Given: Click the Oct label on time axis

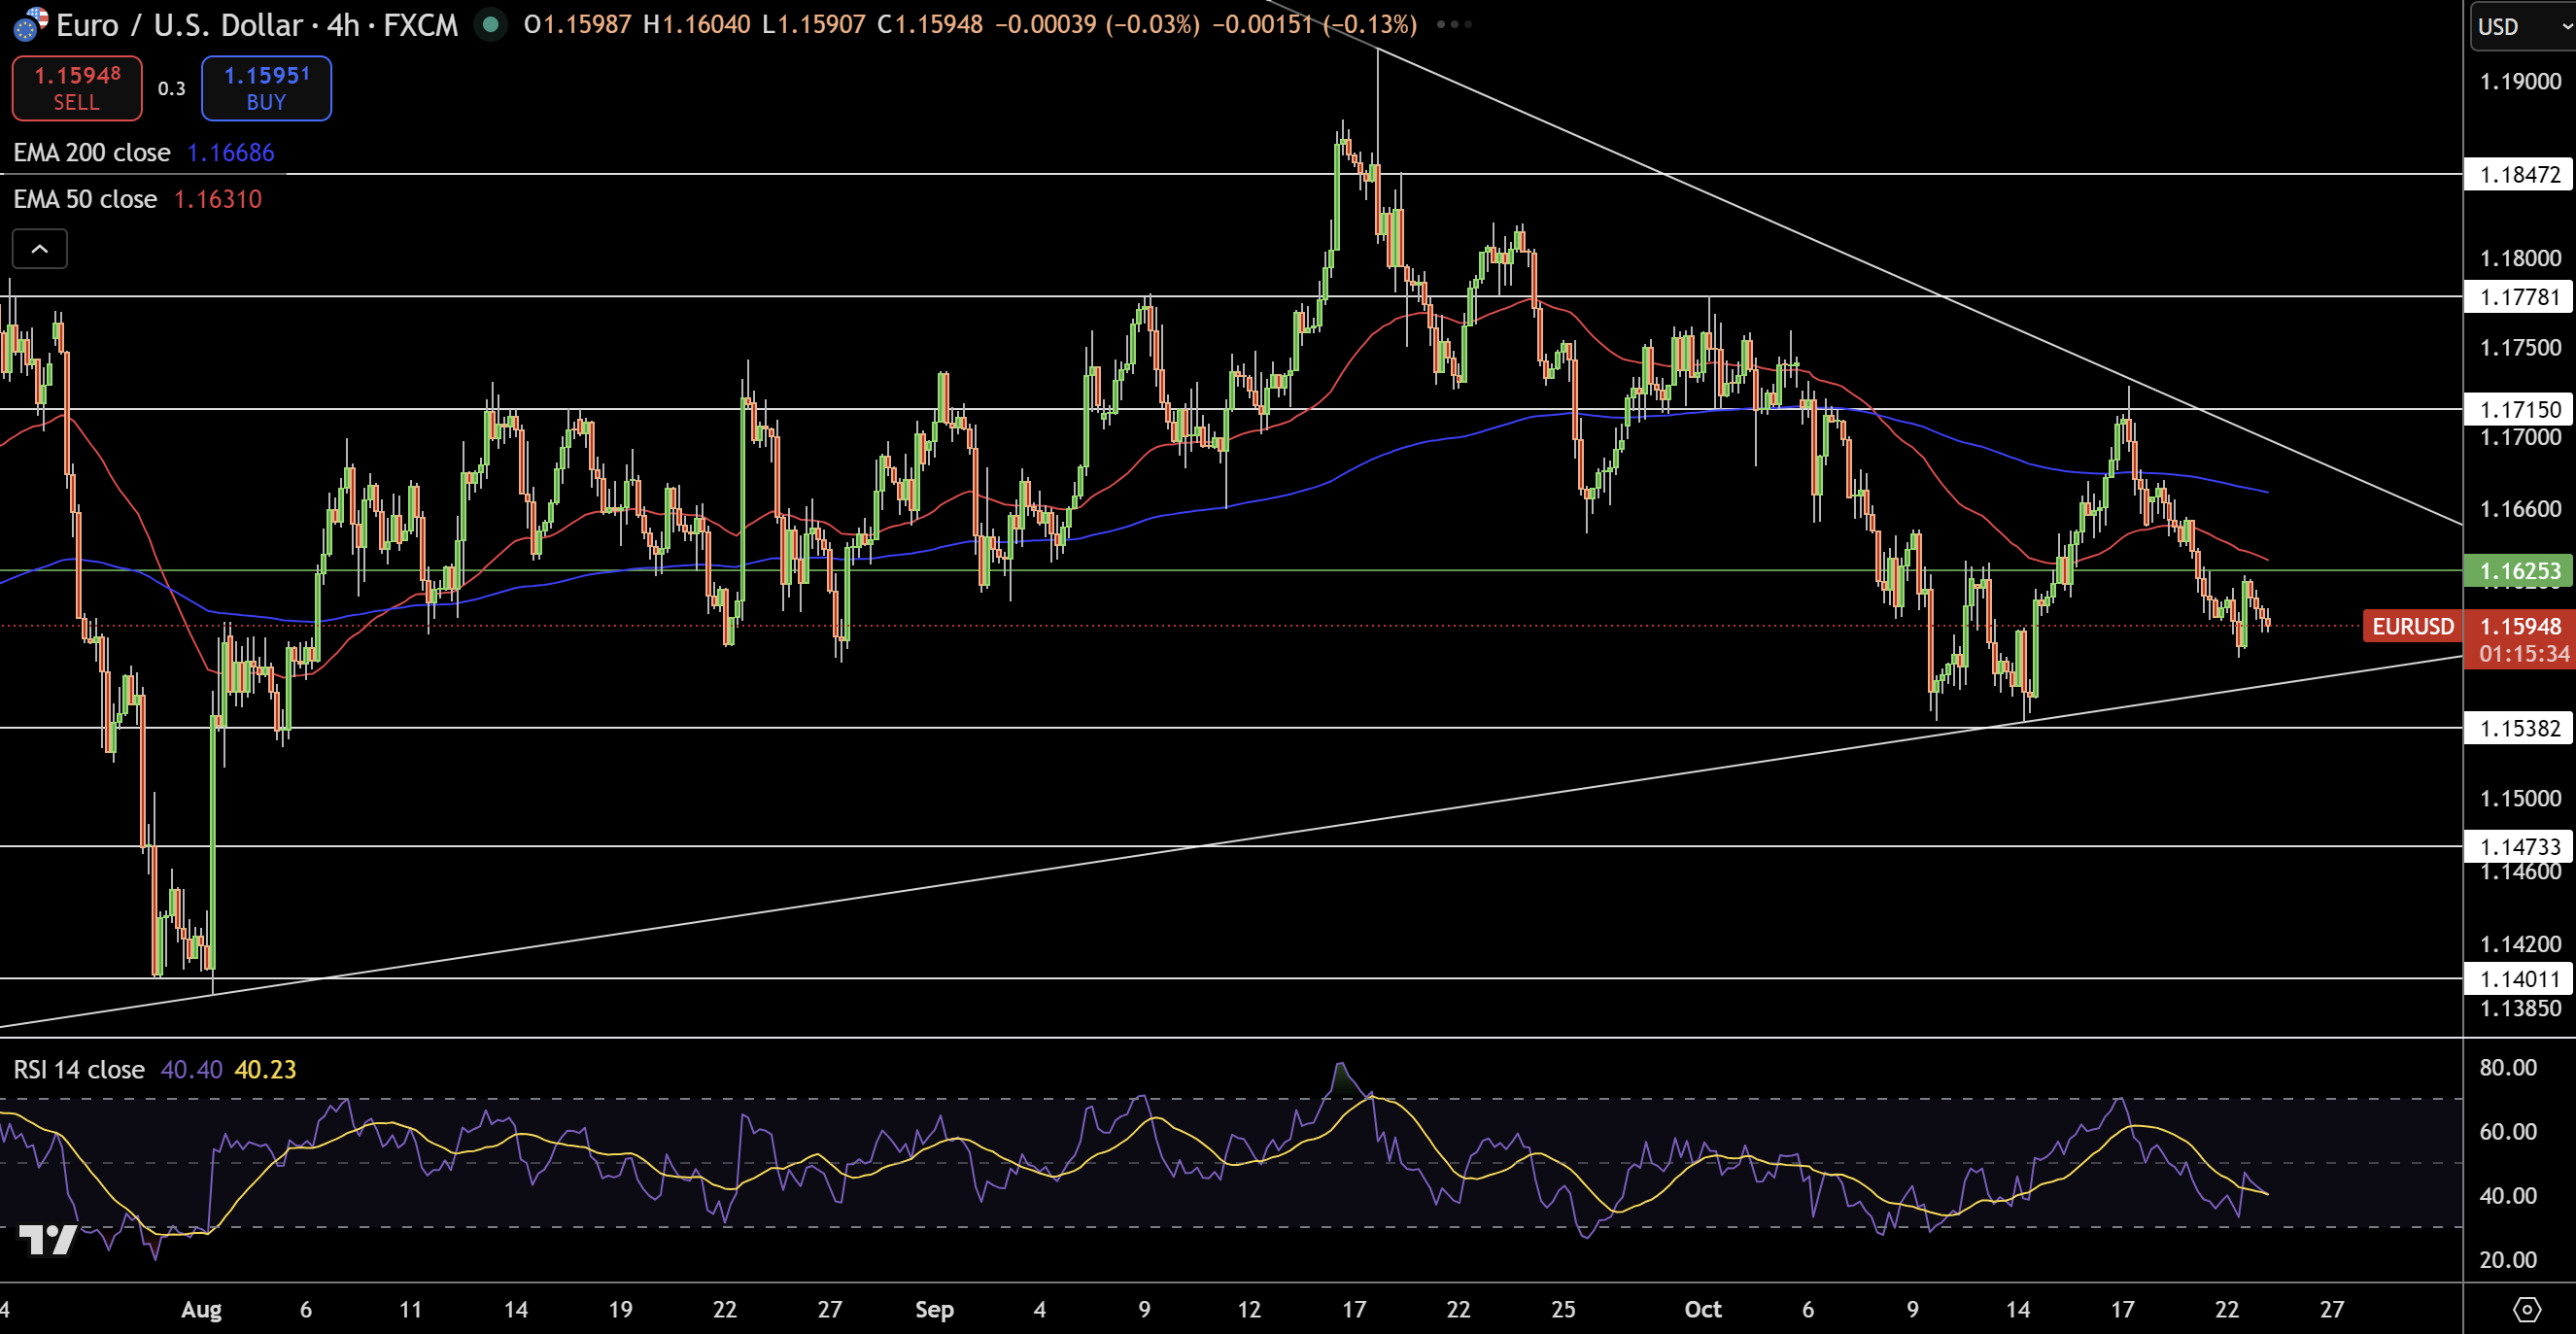Looking at the screenshot, I should 1702,1309.
